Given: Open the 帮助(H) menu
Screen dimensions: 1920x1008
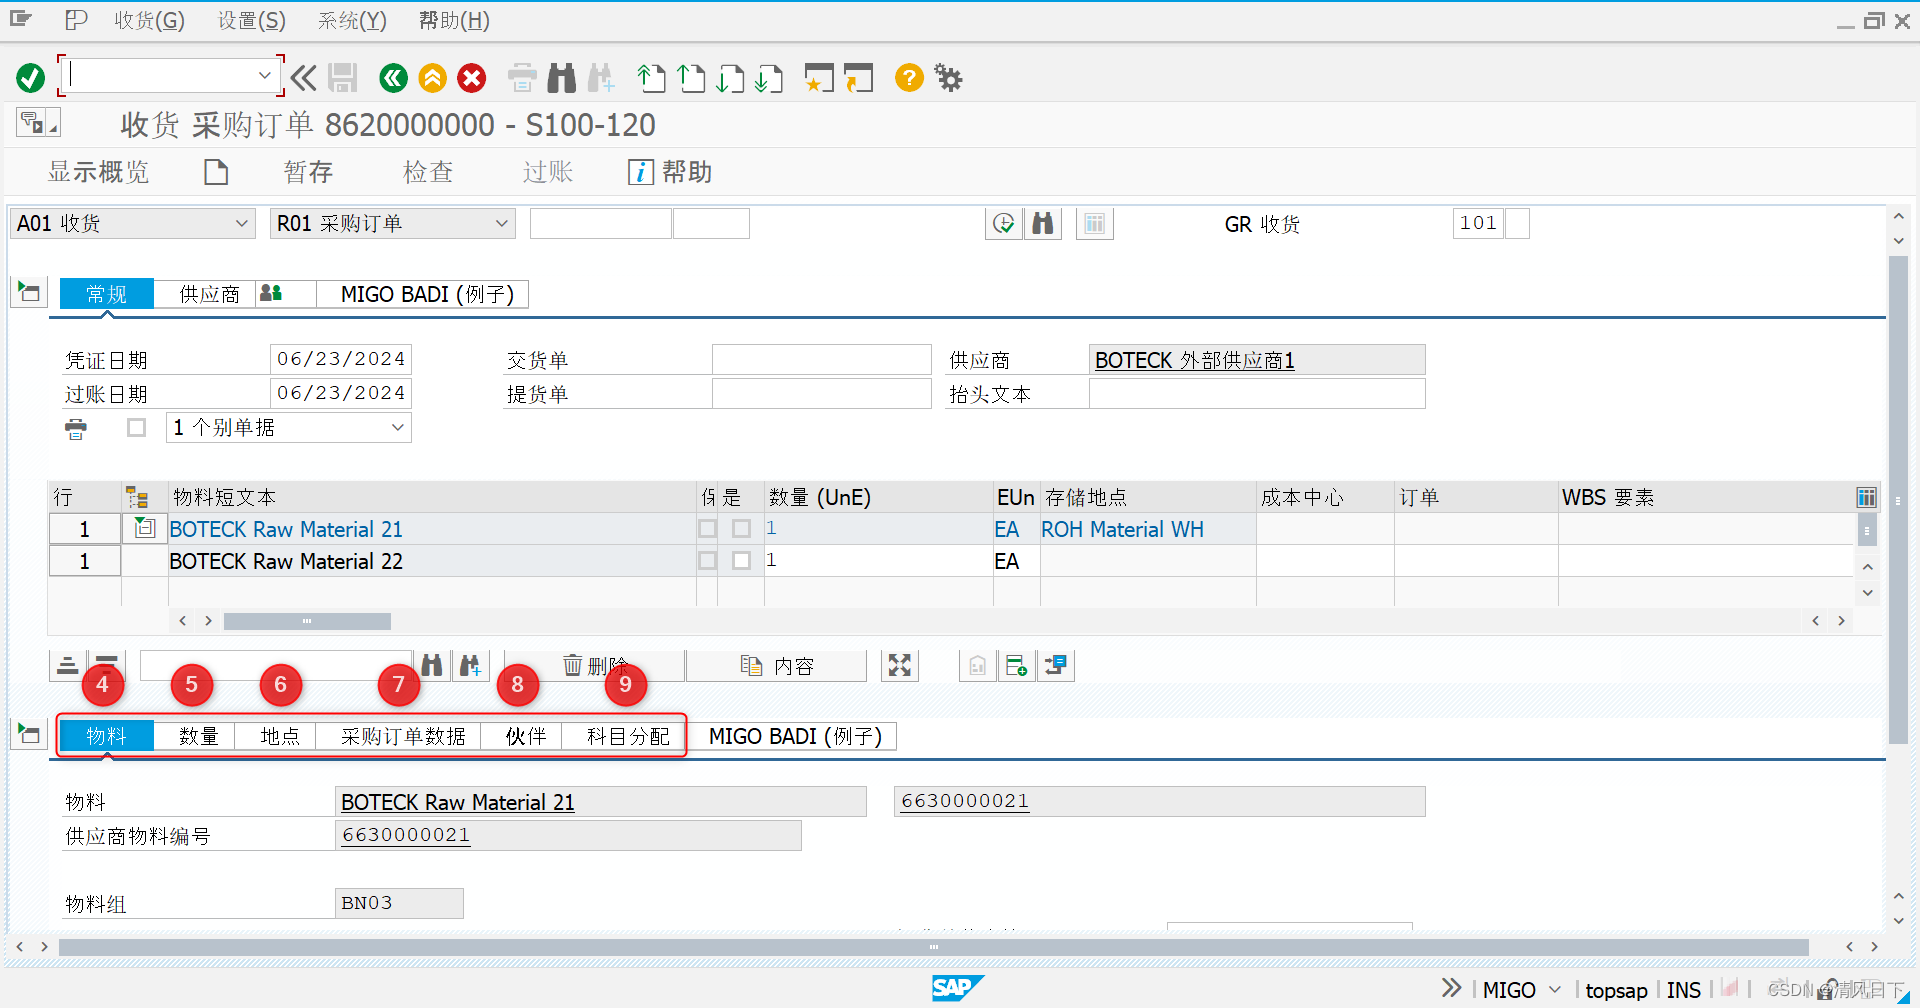Looking at the screenshot, I should (x=454, y=21).
